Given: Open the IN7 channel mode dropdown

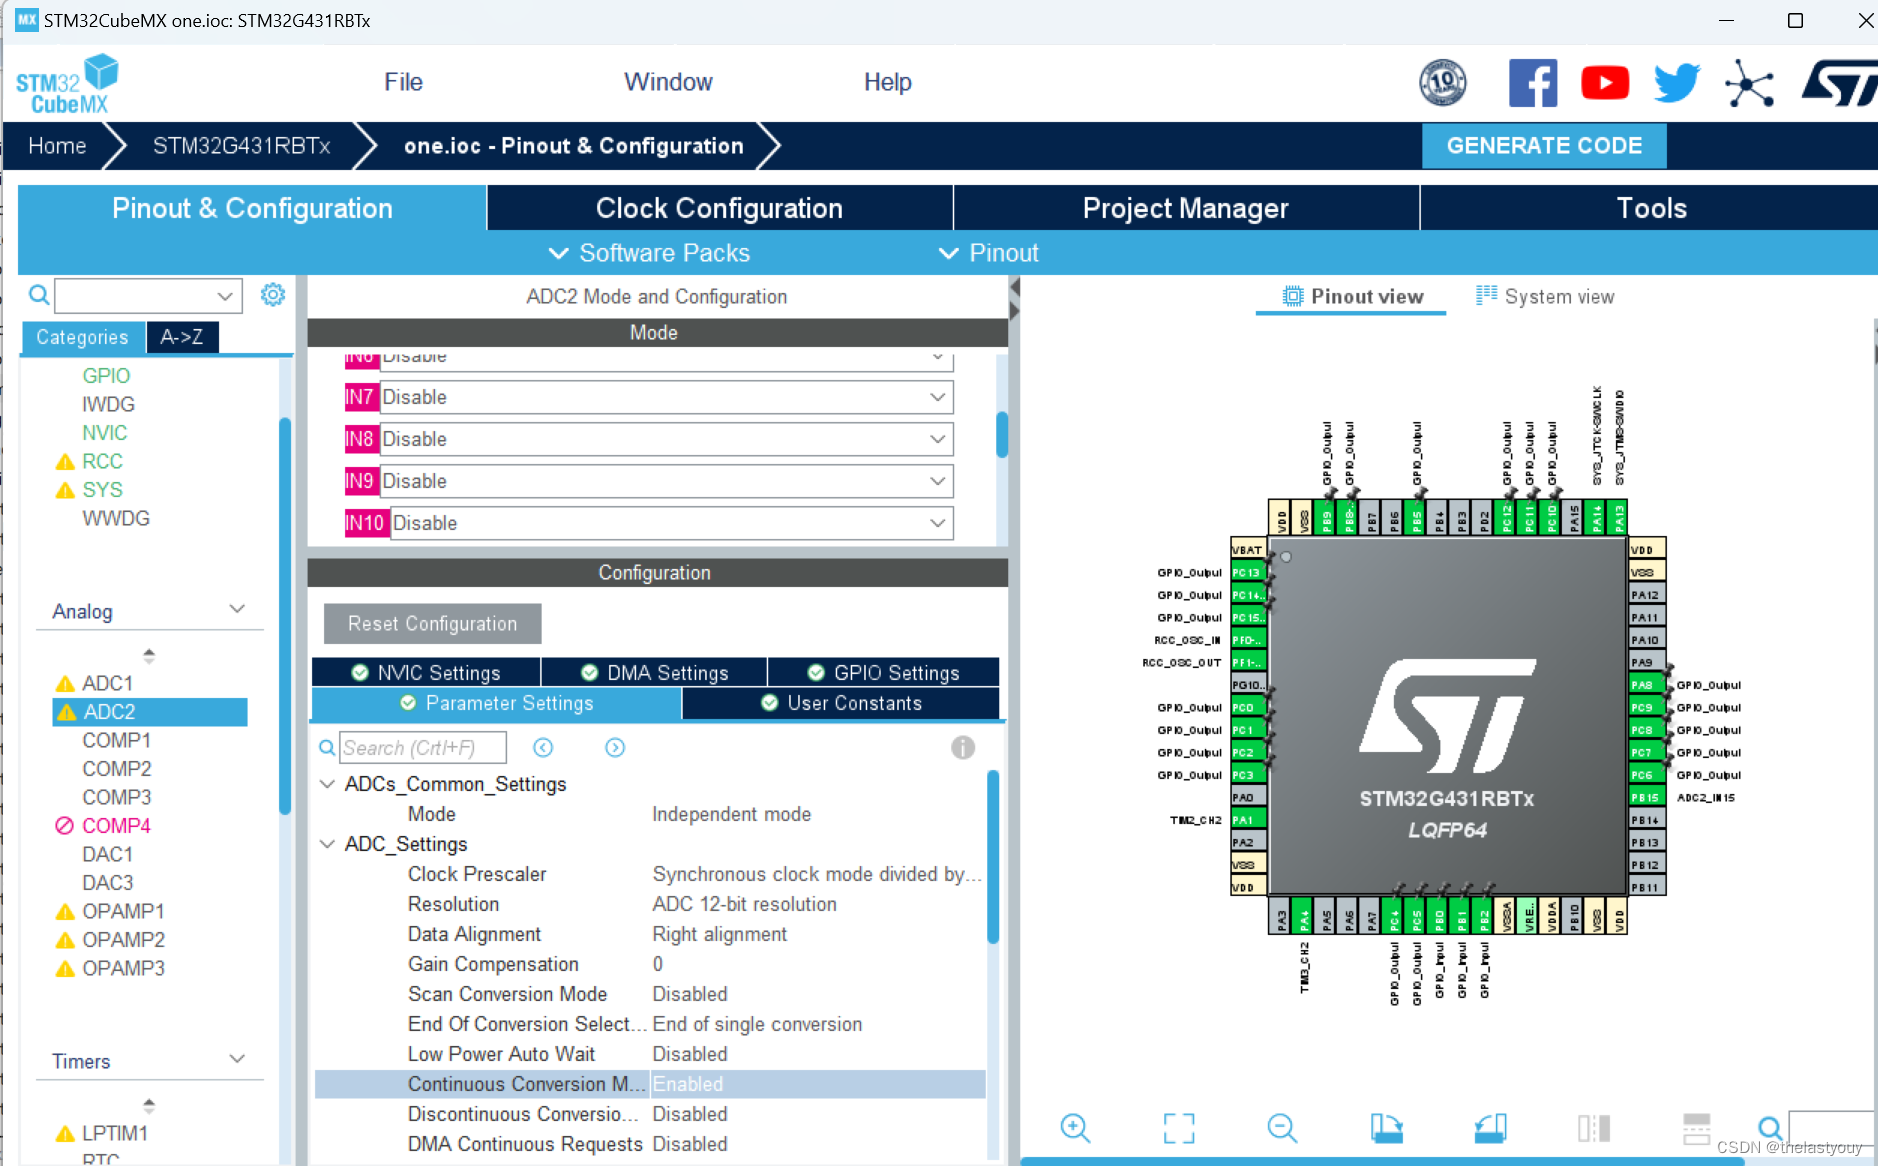Looking at the screenshot, I should click(936, 397).
